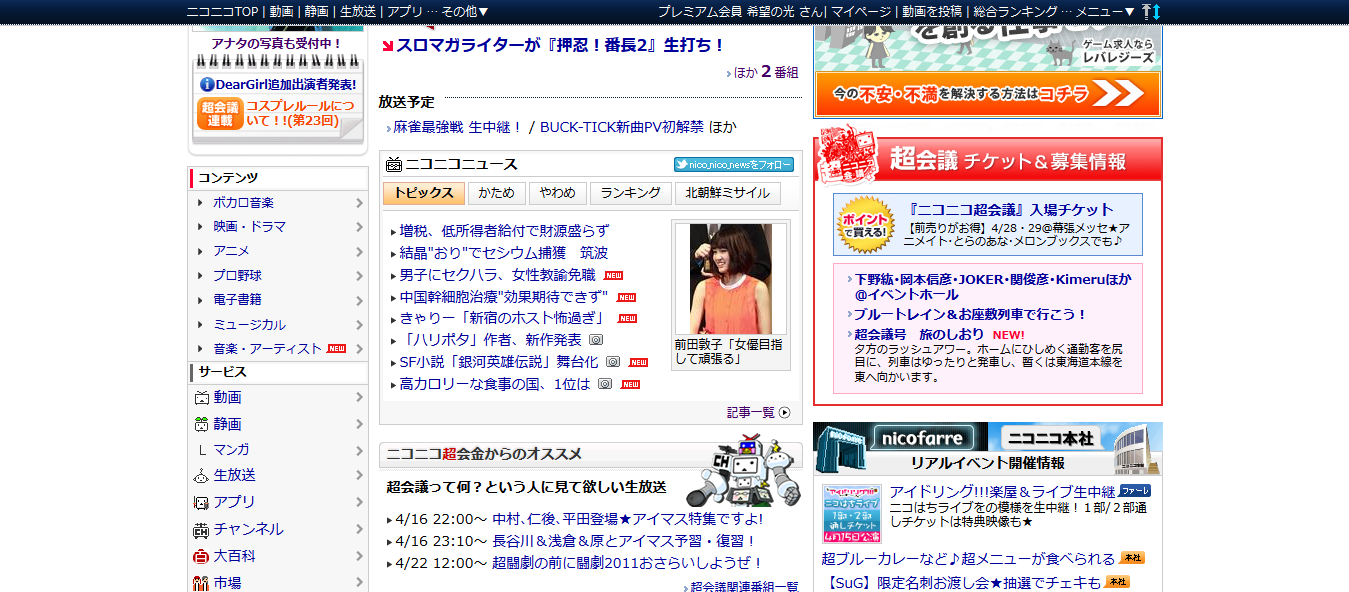This screenshot has height=592, width=1349.
Task: Click the ニコニコニュース TV header icon
Action: tap(394, 164)
